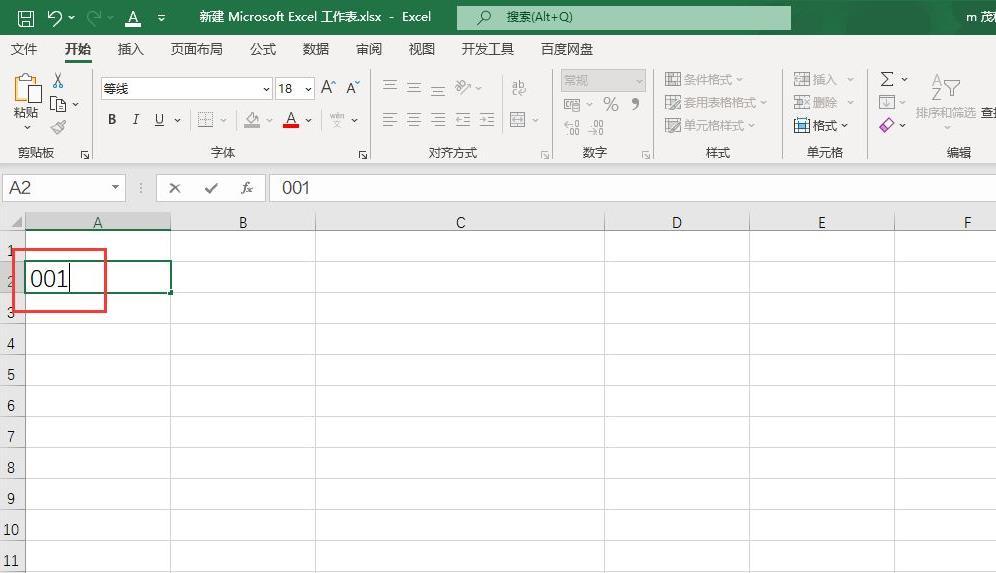
Task: Toggle Italic formatting
Action: click(135, 119)
